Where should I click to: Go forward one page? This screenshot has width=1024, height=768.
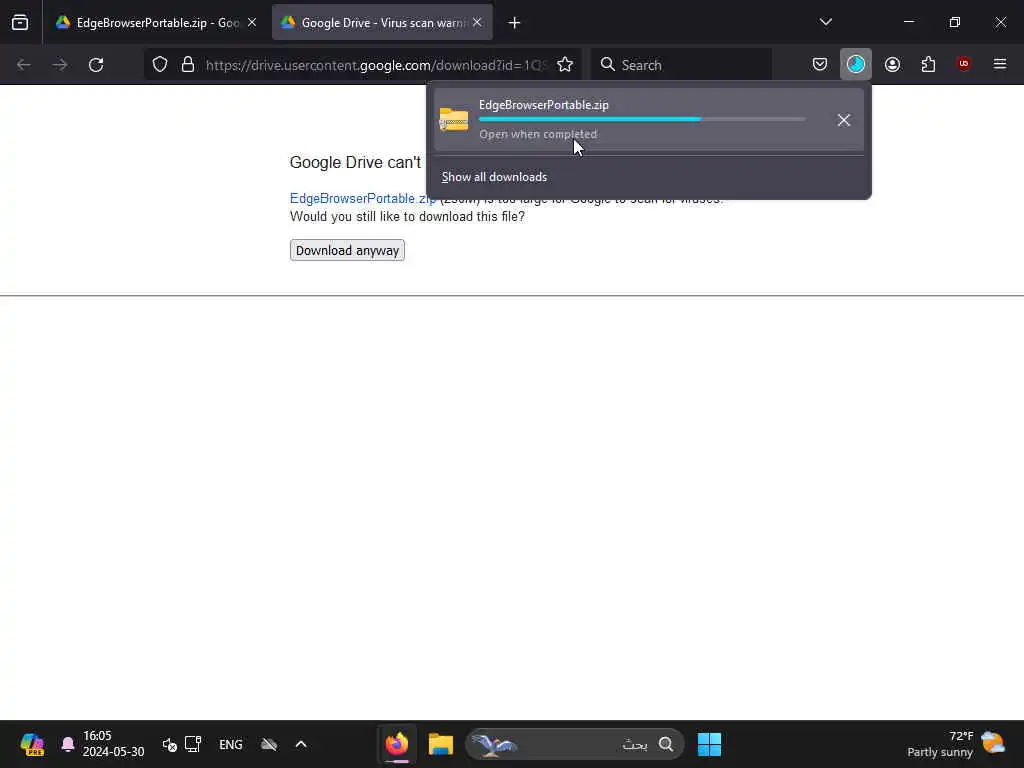pos(60,65)
